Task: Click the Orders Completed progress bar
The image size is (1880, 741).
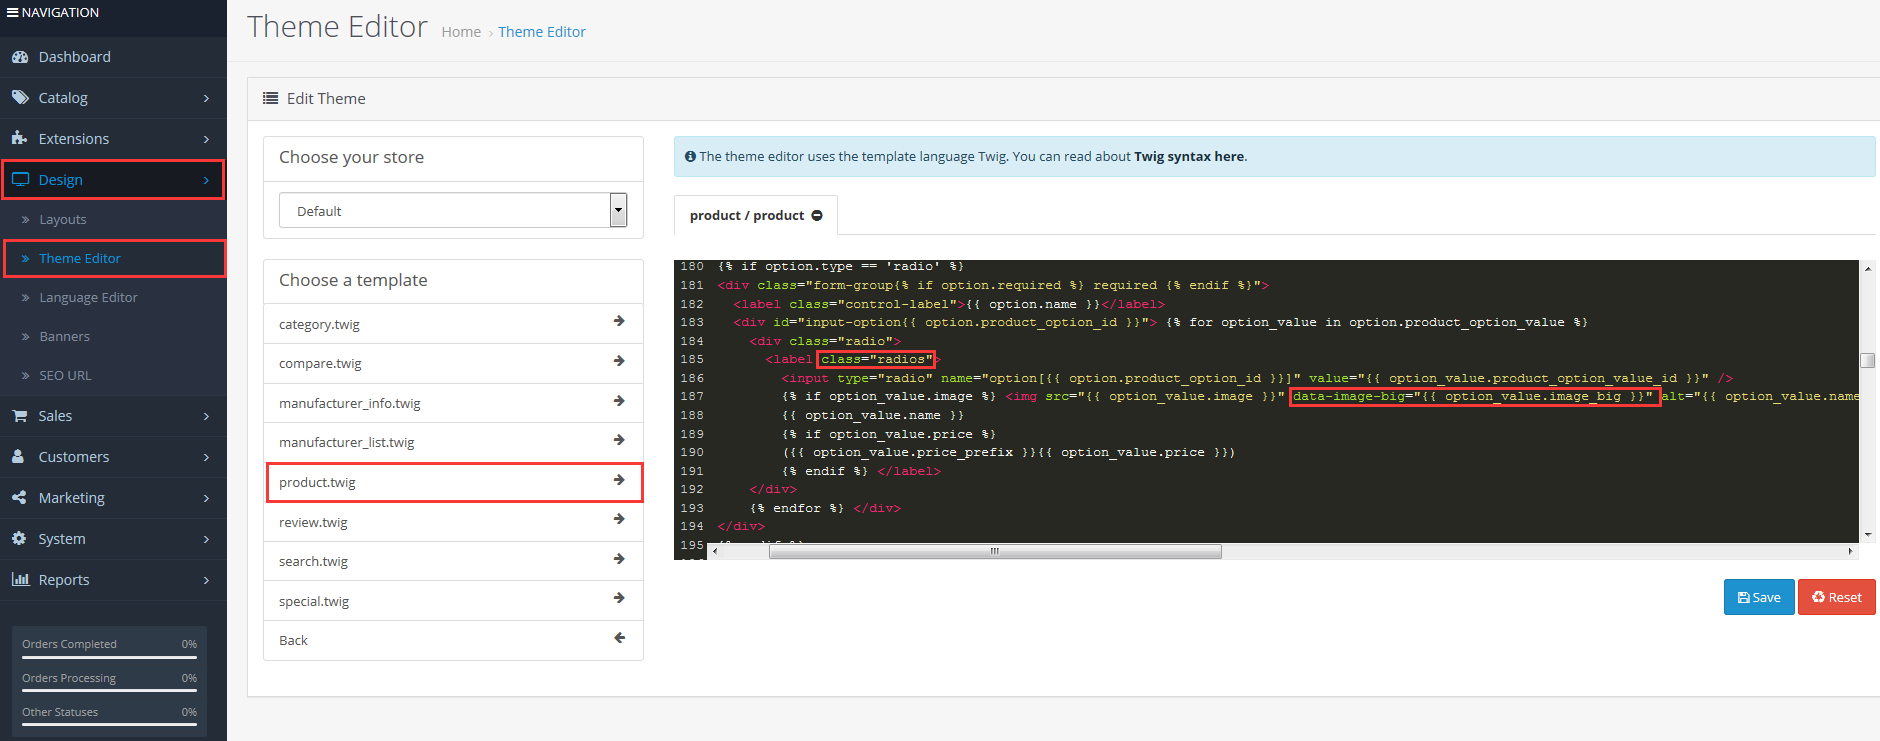Action: 109,657
